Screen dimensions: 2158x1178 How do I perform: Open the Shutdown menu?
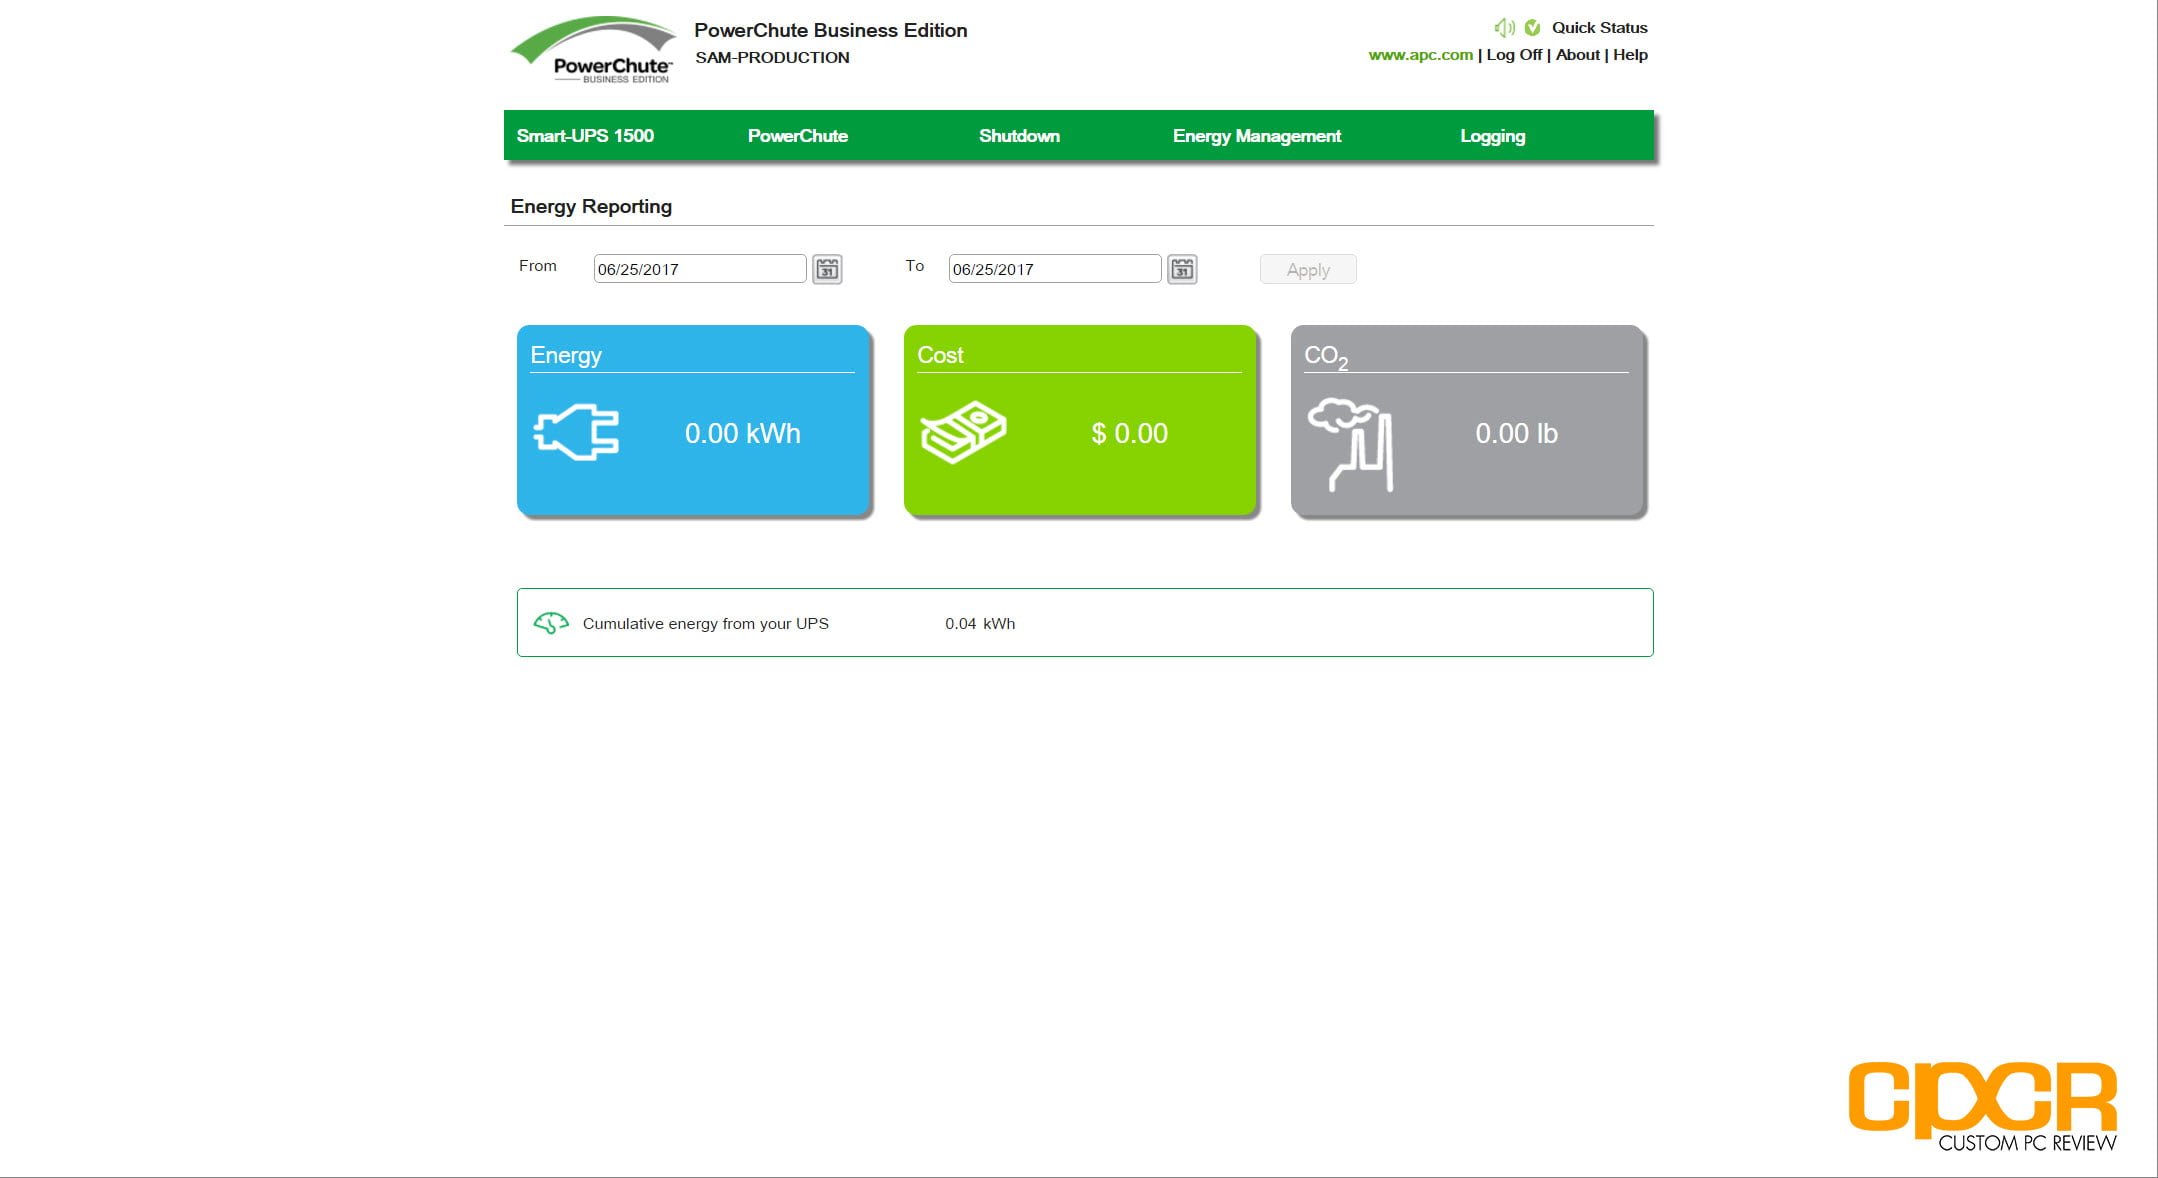point(1019,136)
